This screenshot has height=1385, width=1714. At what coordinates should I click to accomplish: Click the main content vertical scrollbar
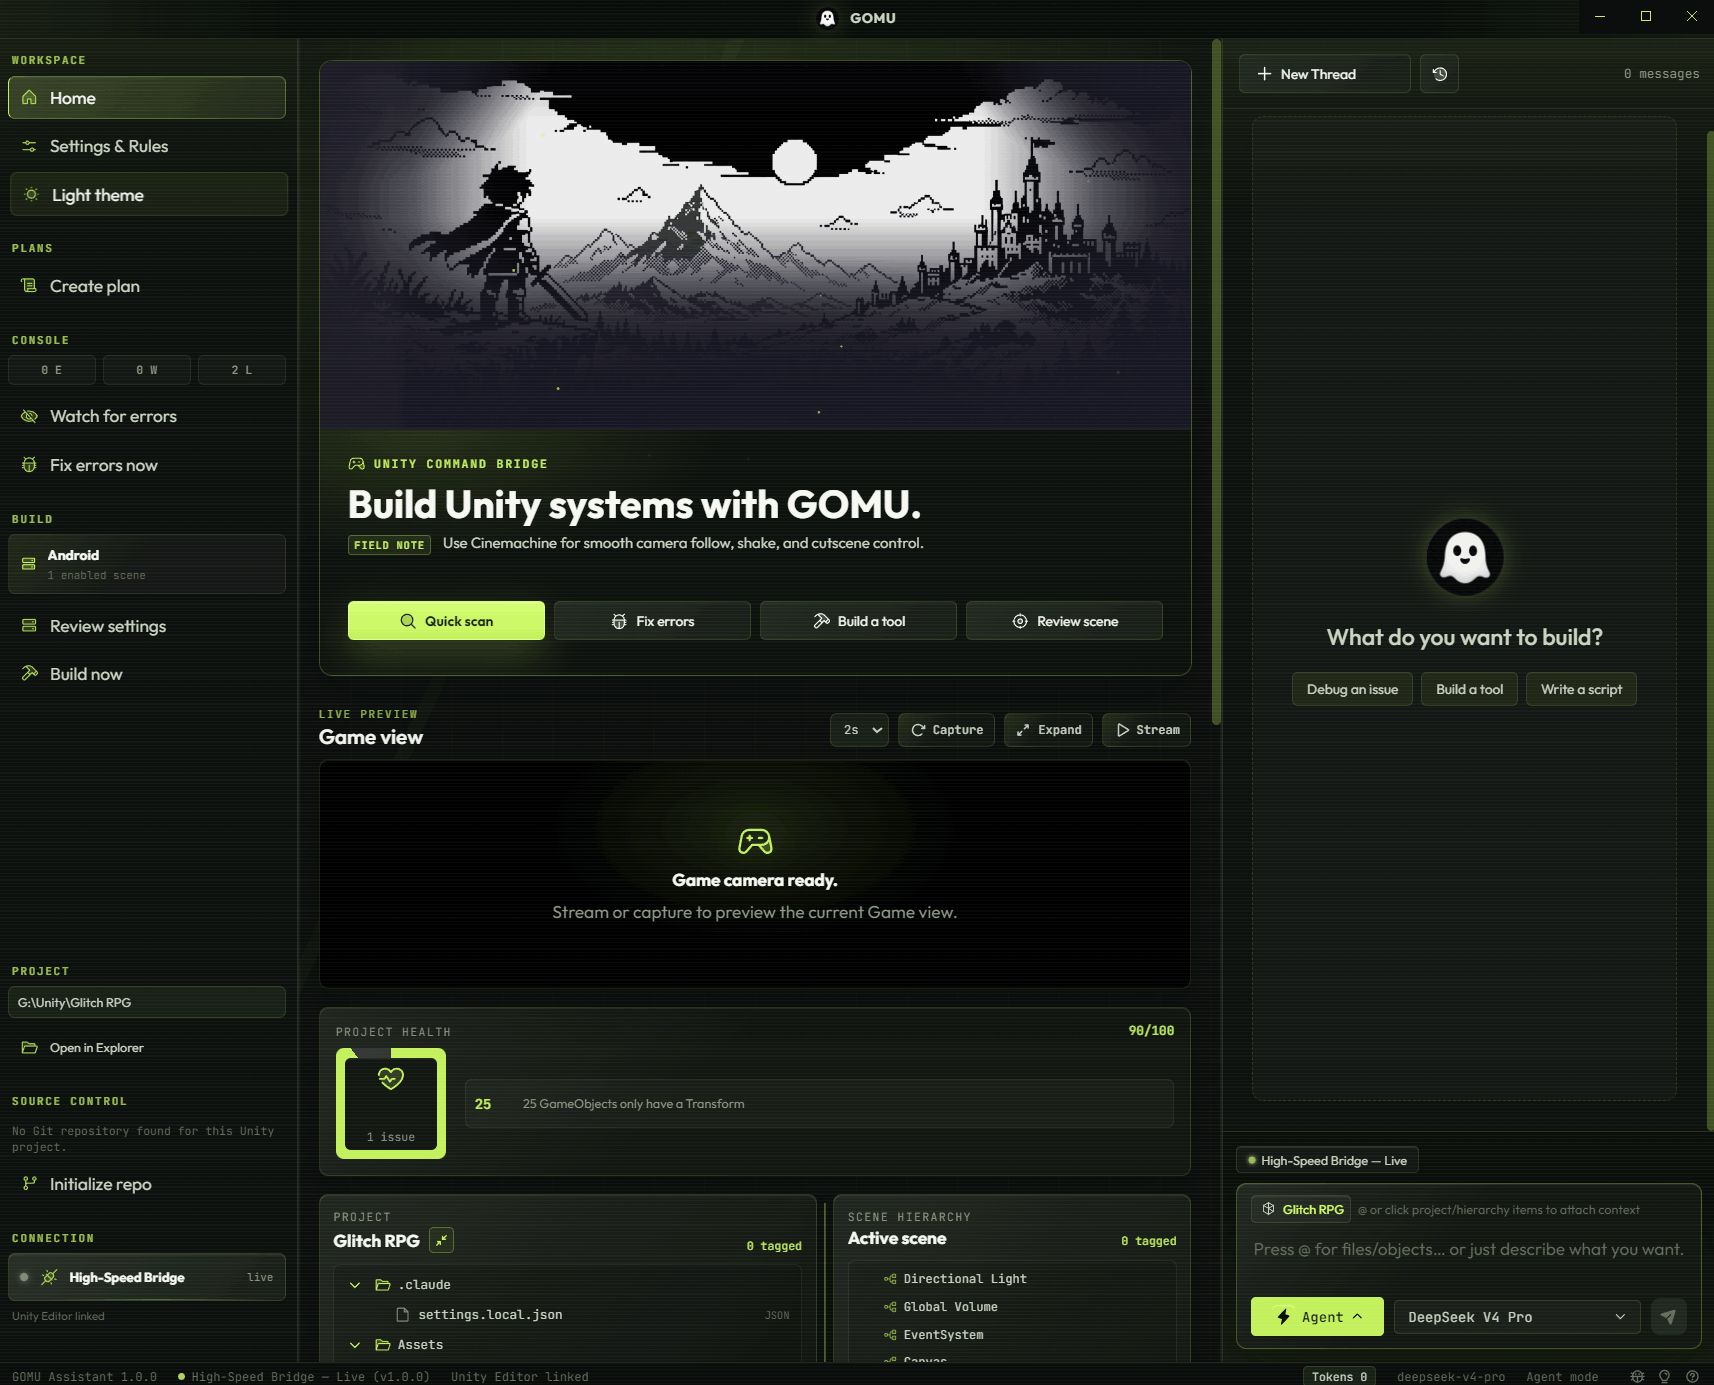click(x=1216, y=380)
